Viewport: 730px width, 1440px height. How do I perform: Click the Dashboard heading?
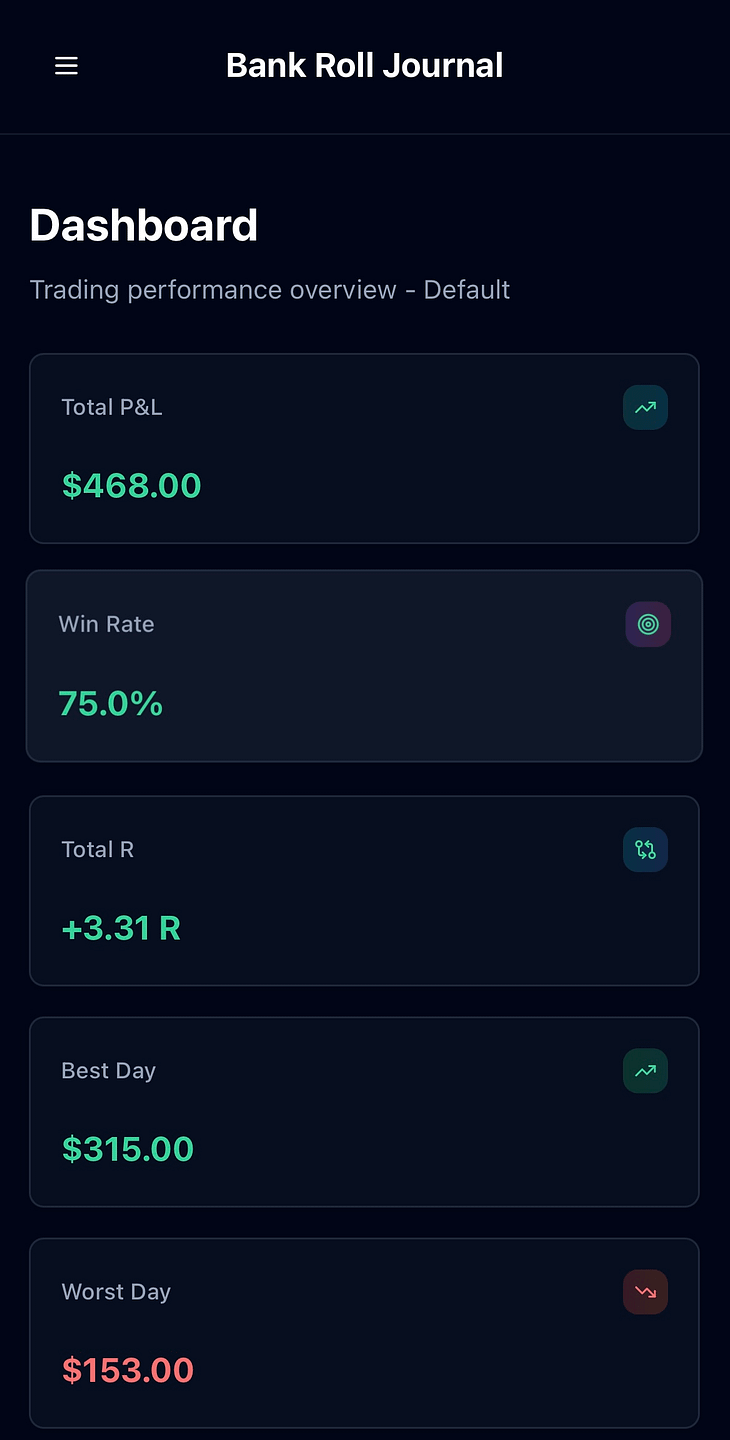click(144, 226)
